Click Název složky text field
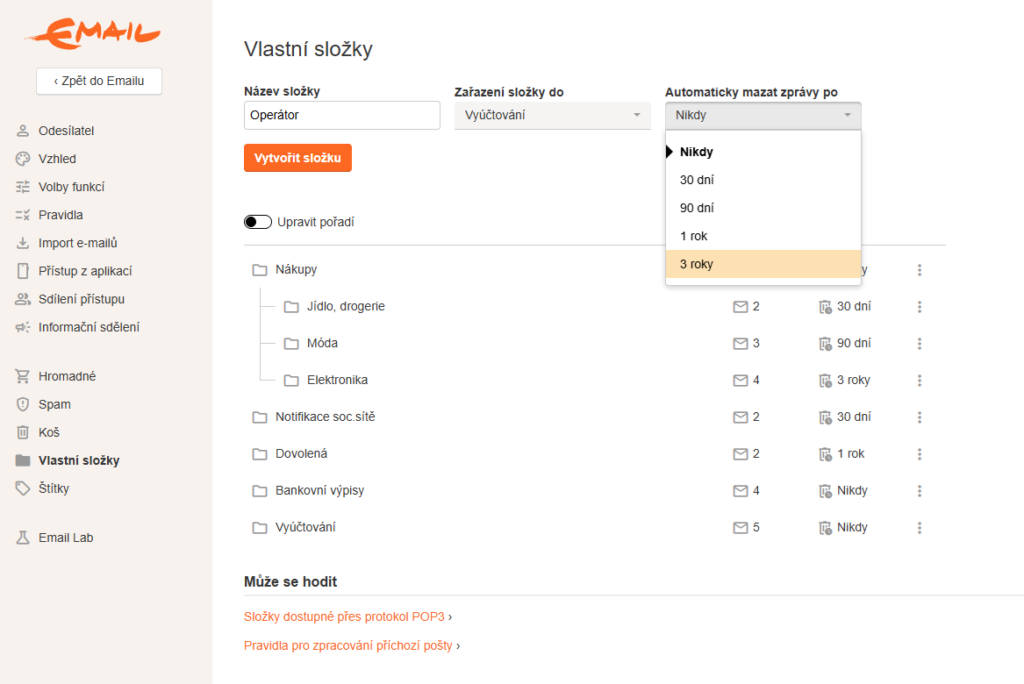Viewport: 1024px width, 684px height. pos(342,115)
